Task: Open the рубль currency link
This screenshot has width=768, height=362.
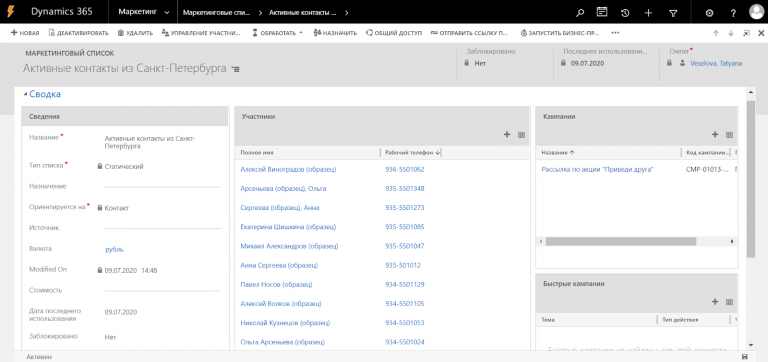Action: (114, 249)
